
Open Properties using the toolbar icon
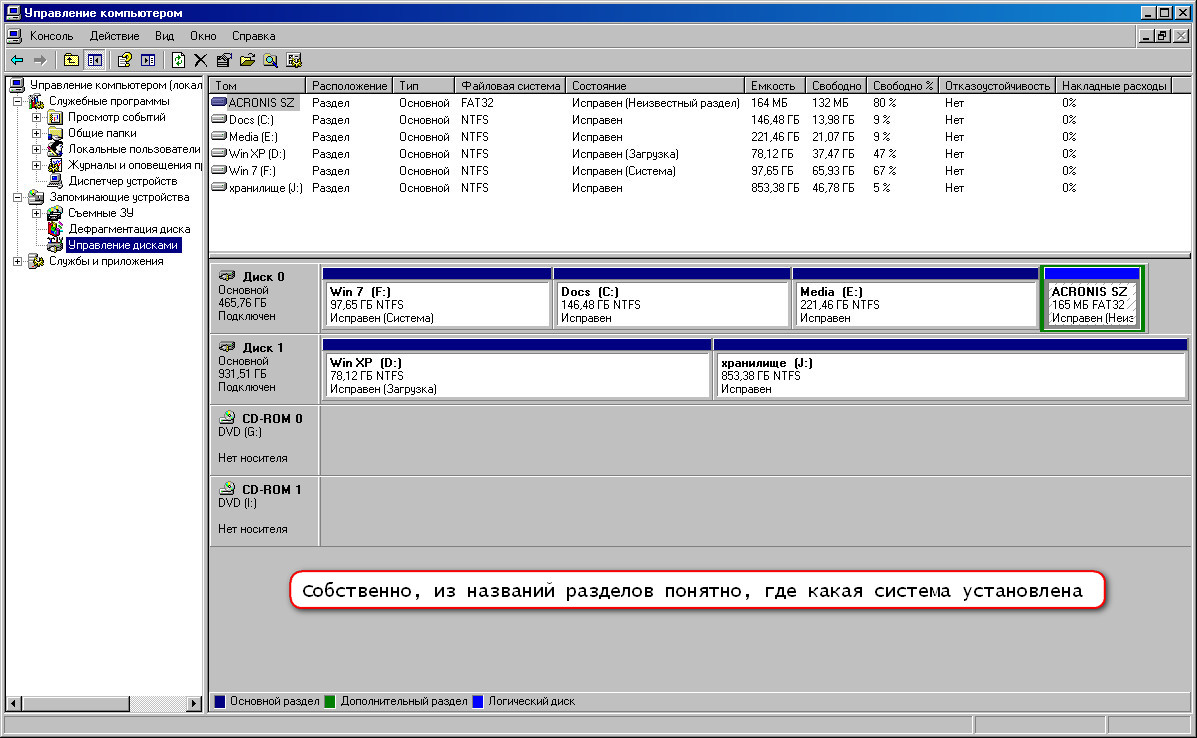click(224, 60)
